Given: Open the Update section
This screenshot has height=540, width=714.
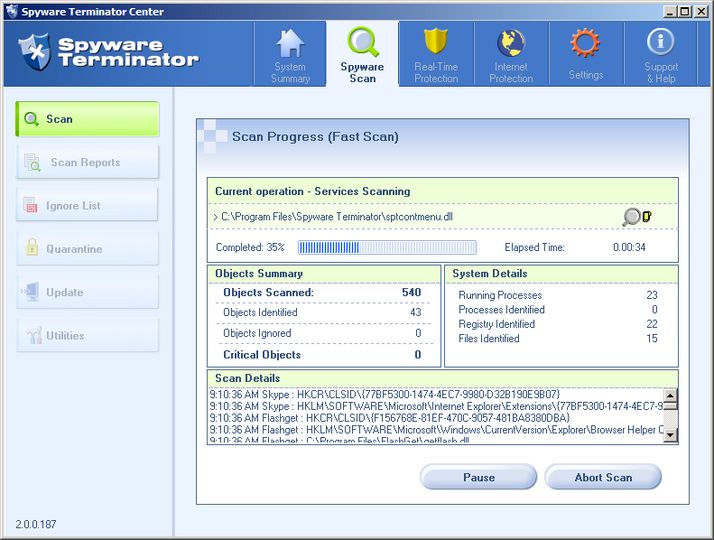Looking at the screenshot, I should point(87,292).
